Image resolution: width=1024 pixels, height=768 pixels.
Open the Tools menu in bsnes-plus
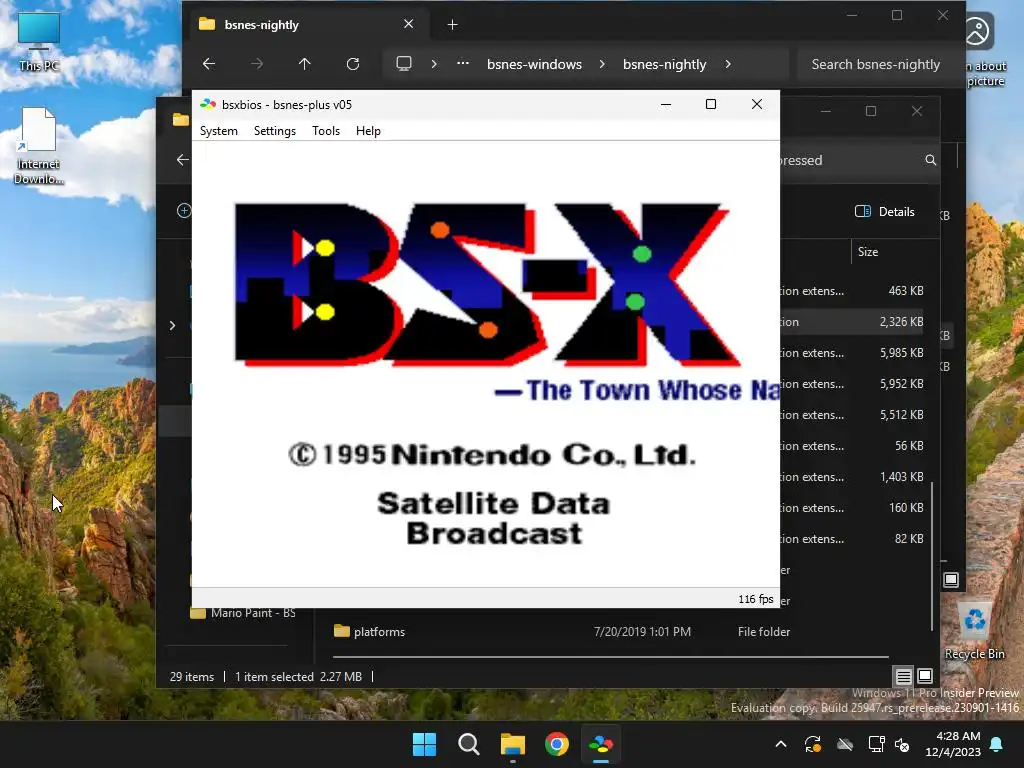pyautogui.click(x=326, y=131)
